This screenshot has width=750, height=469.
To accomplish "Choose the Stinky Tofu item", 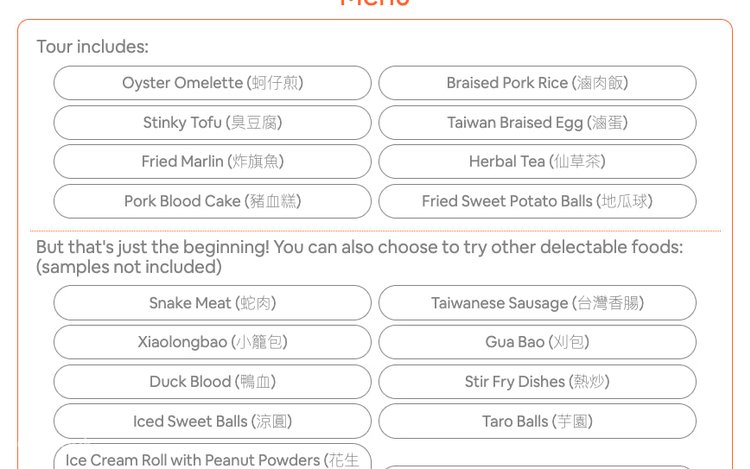I will [212, 123].
